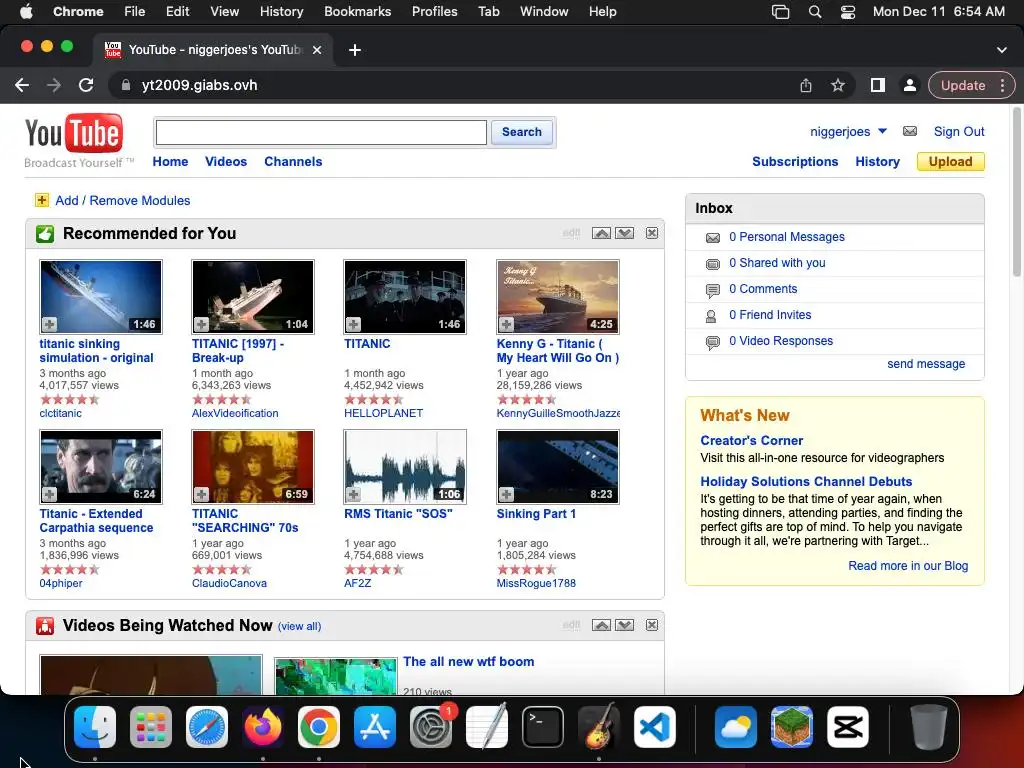
Task: Add Kenny G Titanic video to the queue
Action: point(506,324)
